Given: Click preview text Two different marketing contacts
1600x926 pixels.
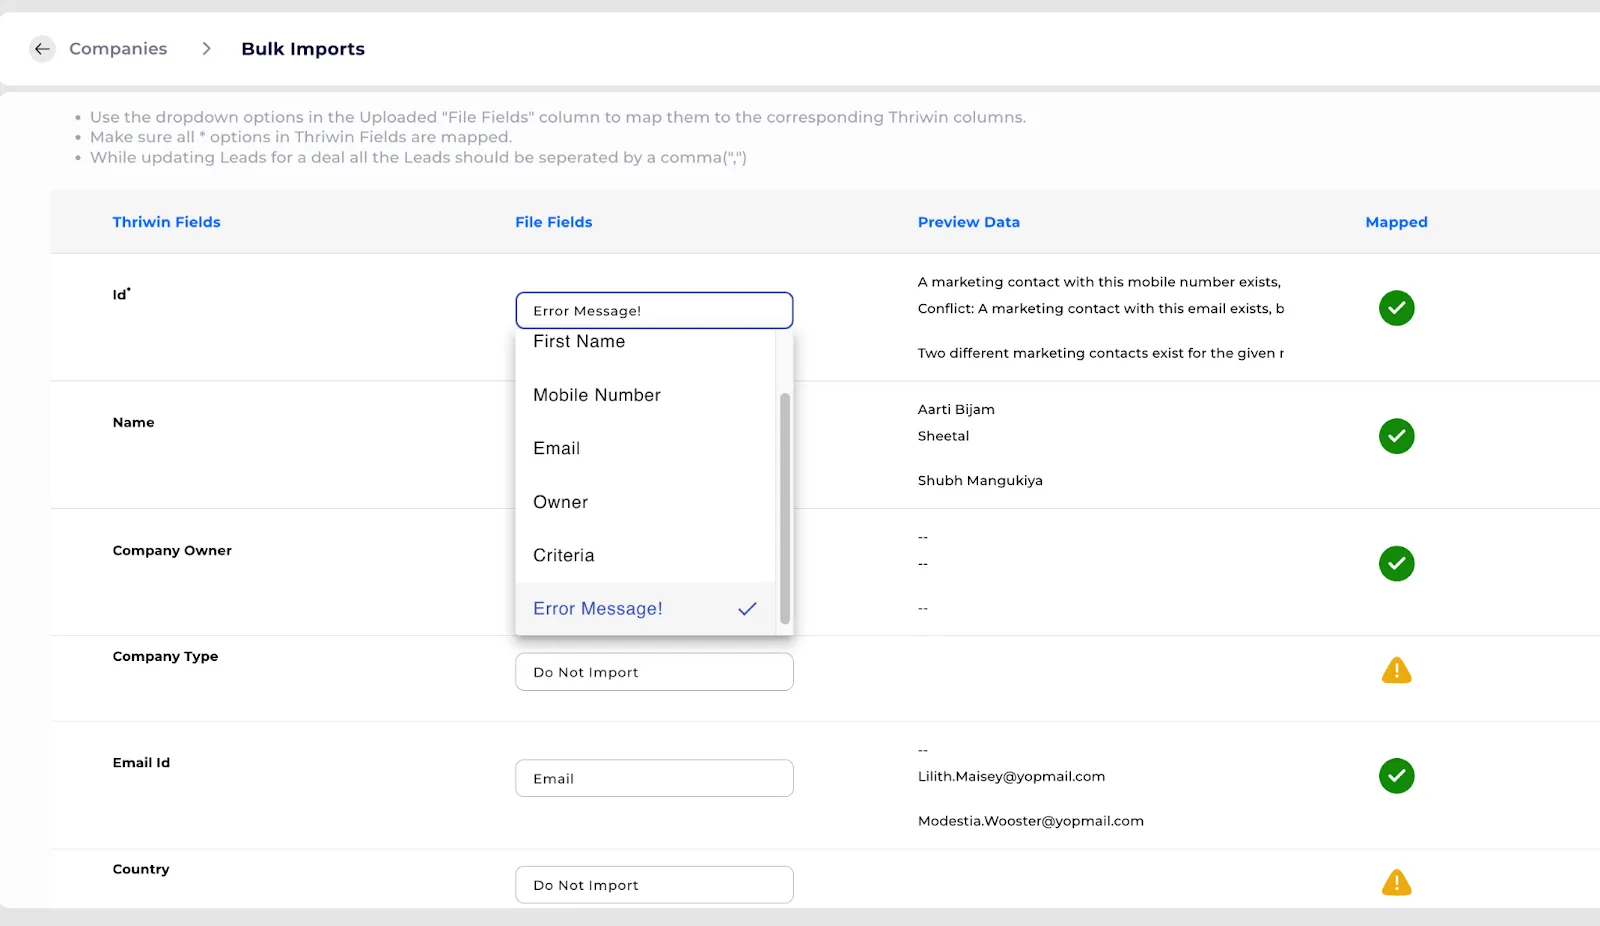Looking at the screenshot, I should 1100,353.
